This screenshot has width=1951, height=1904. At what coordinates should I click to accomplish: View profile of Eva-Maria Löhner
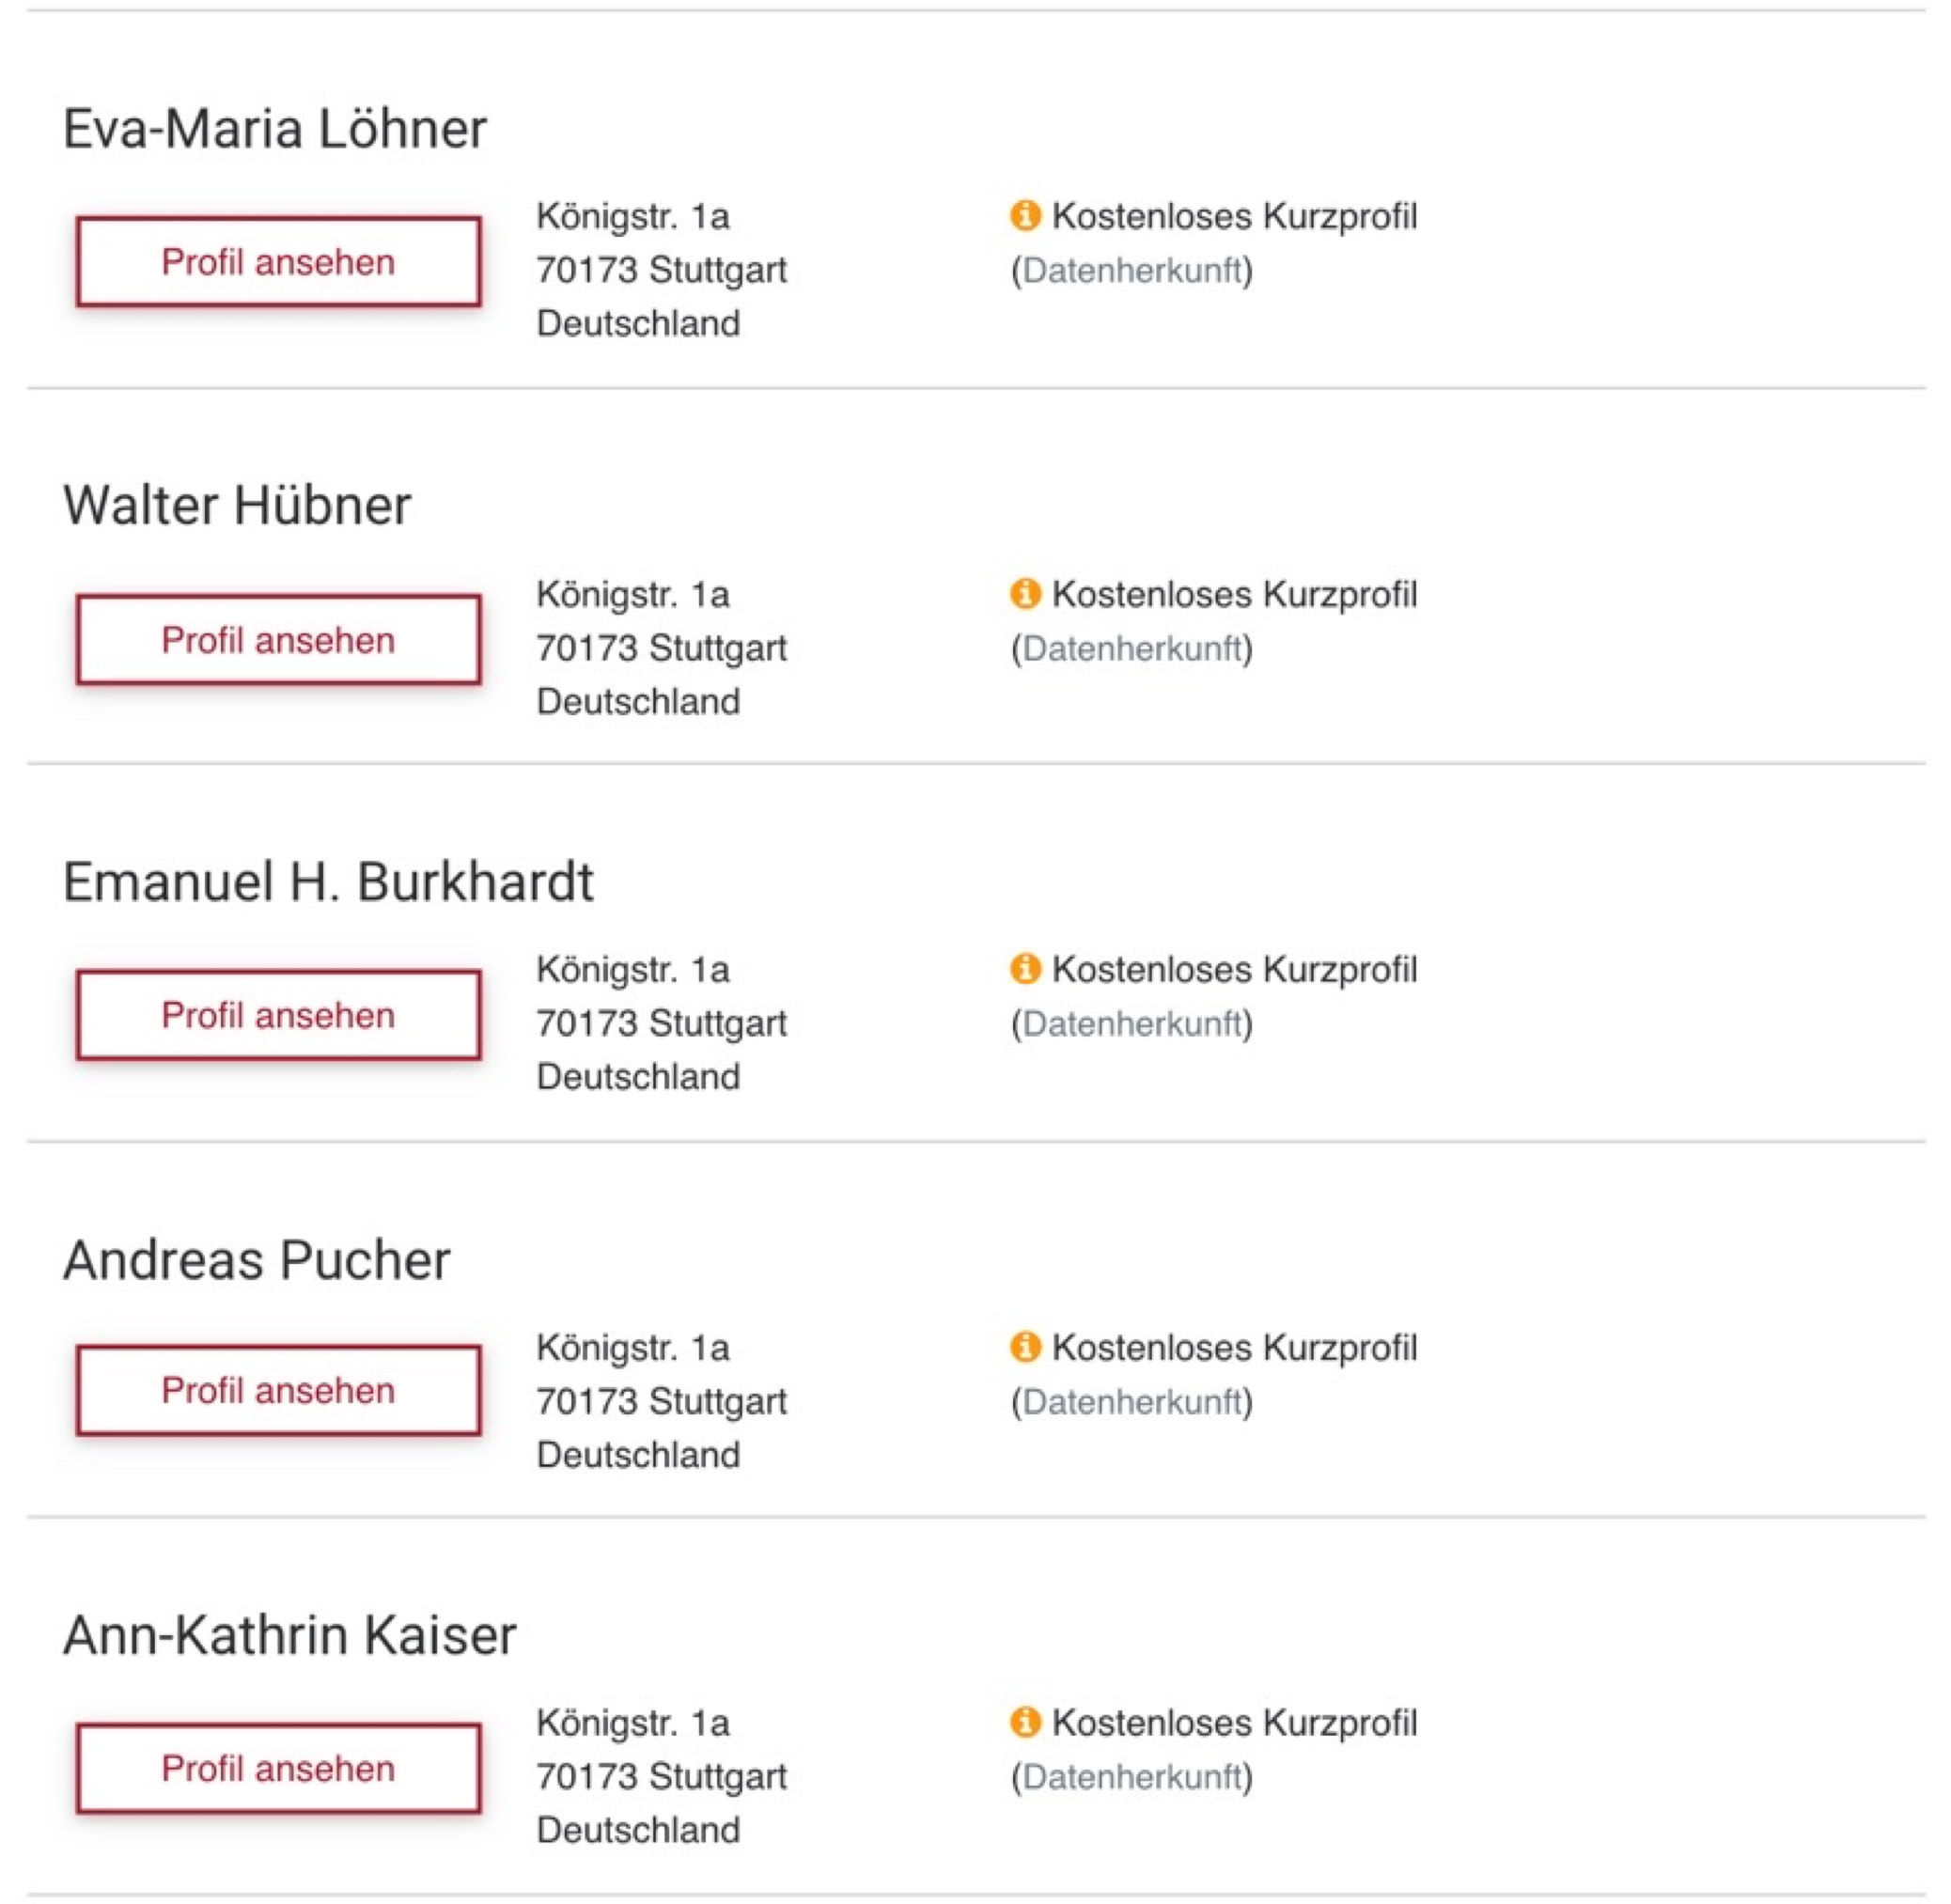pos(278,262)
